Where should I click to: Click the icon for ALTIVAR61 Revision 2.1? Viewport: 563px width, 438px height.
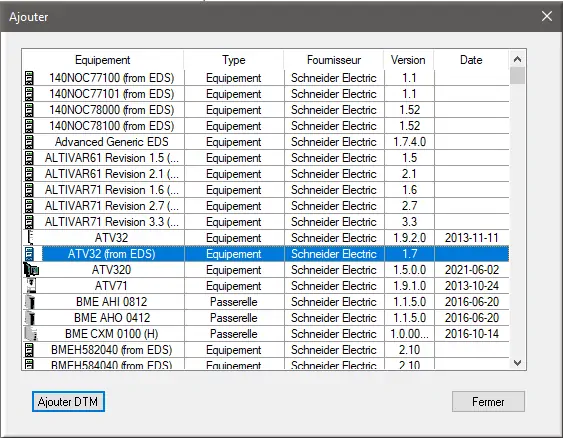point(29,174)
